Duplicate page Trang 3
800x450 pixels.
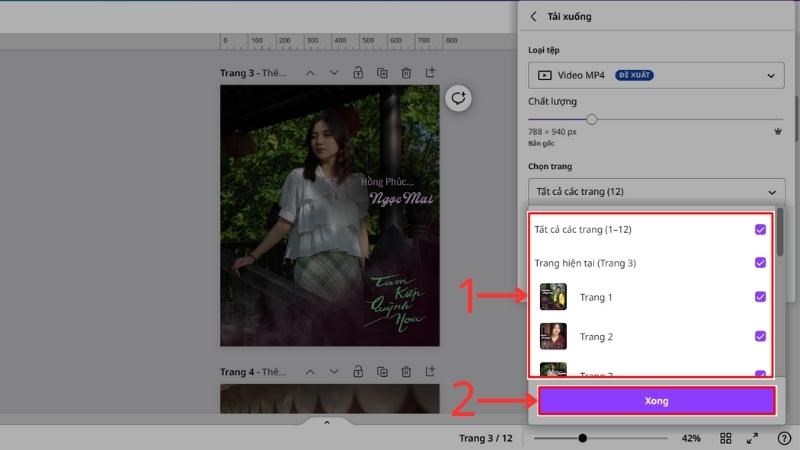click(382, 73)
